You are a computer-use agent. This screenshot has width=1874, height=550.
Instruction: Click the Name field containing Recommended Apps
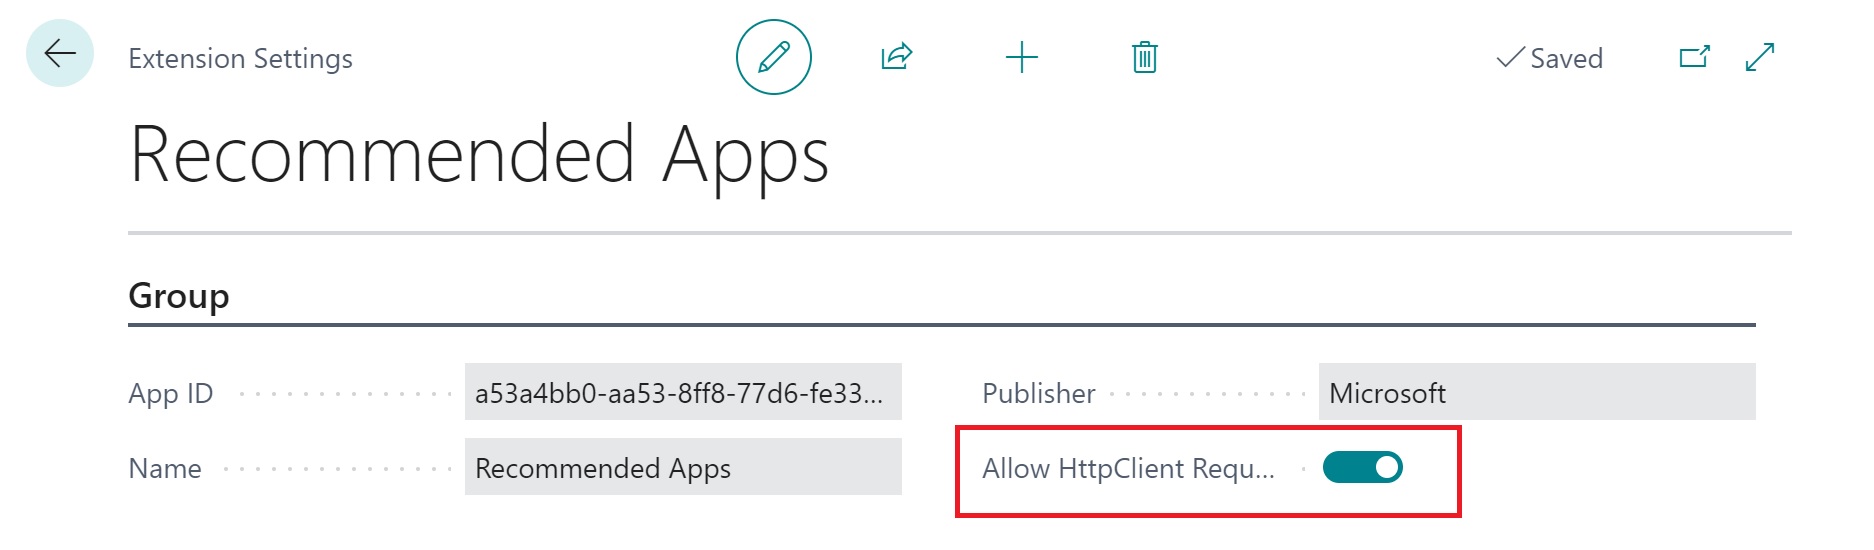[x=682, y=467]
